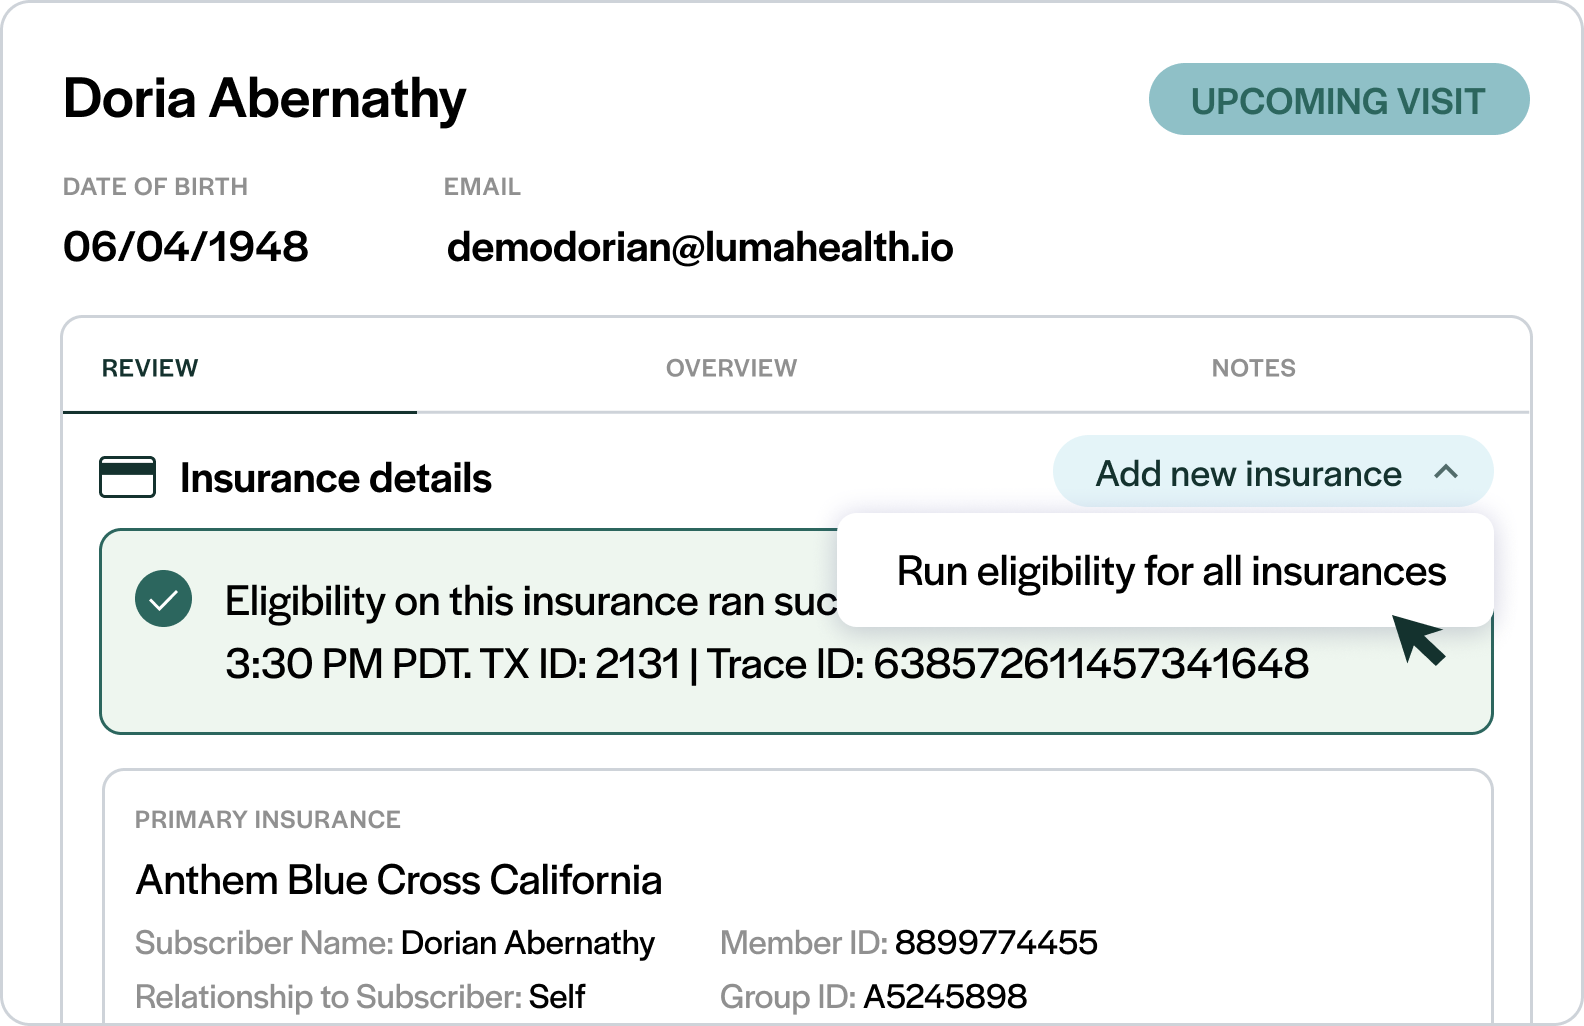
Task: Click the Email field label
Action: (482, 187)
